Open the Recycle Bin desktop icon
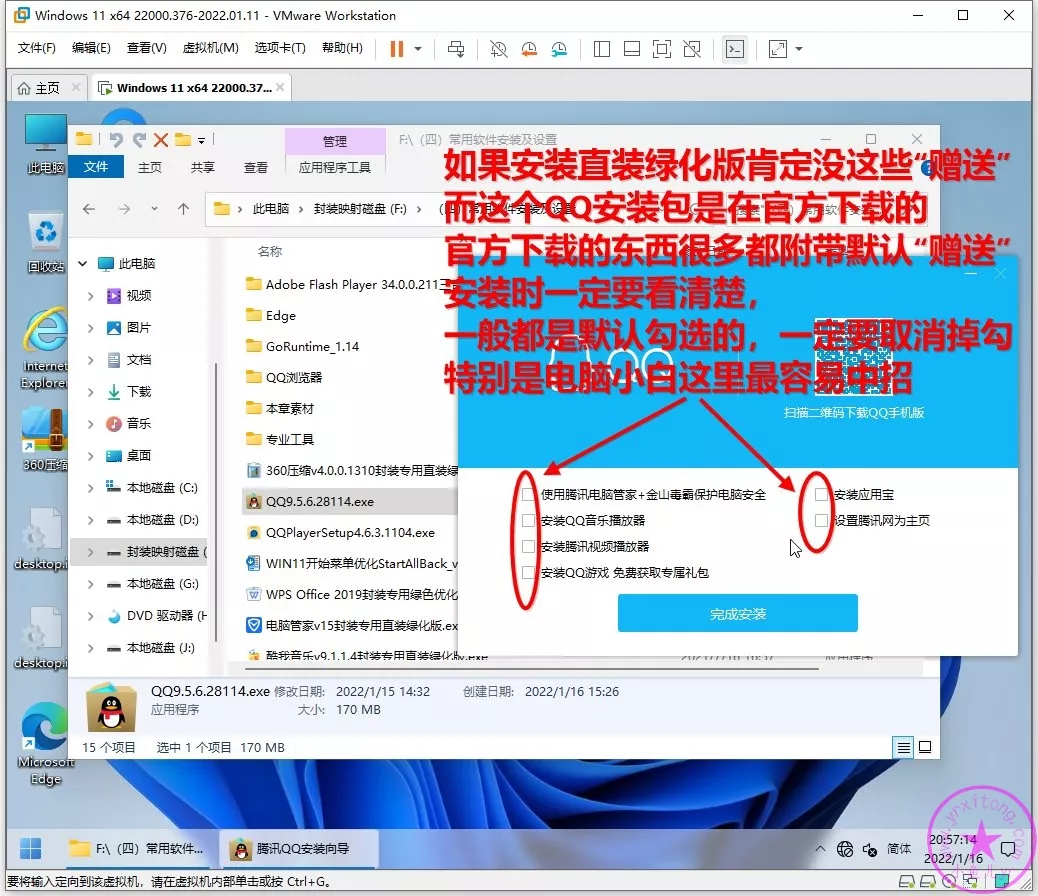The image size is (1038, 896). [45, 234]
